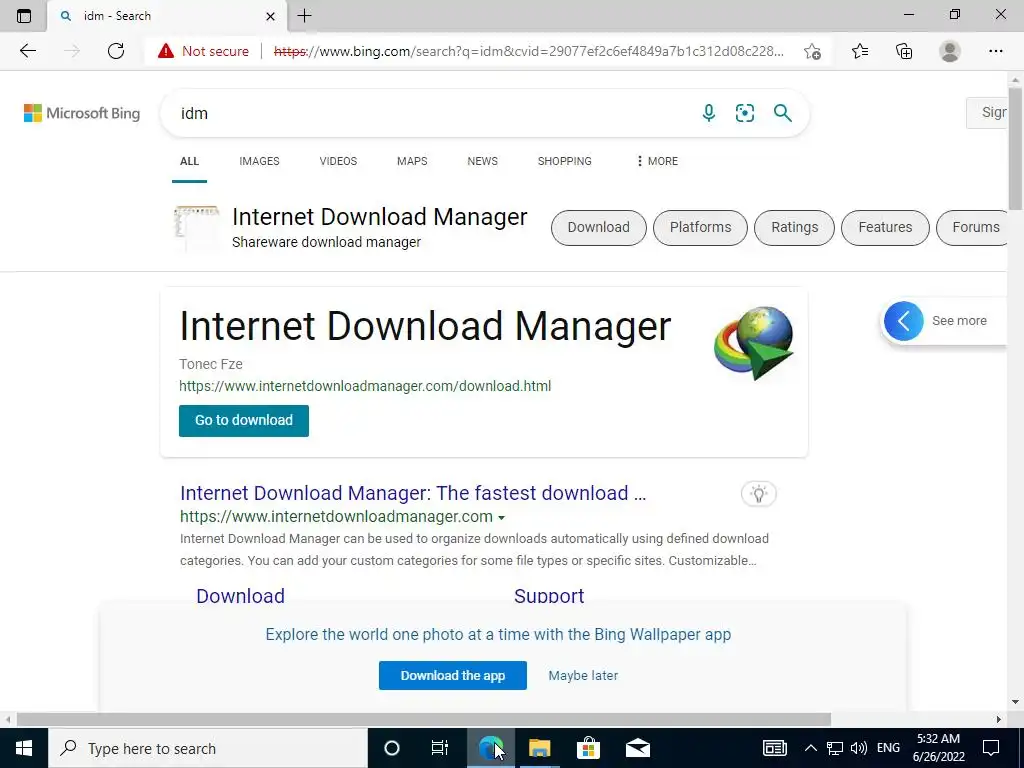Screen dimensions: 1024x768
Task: Click the Not secure warning indicator
Action: [x=203, y=51]
